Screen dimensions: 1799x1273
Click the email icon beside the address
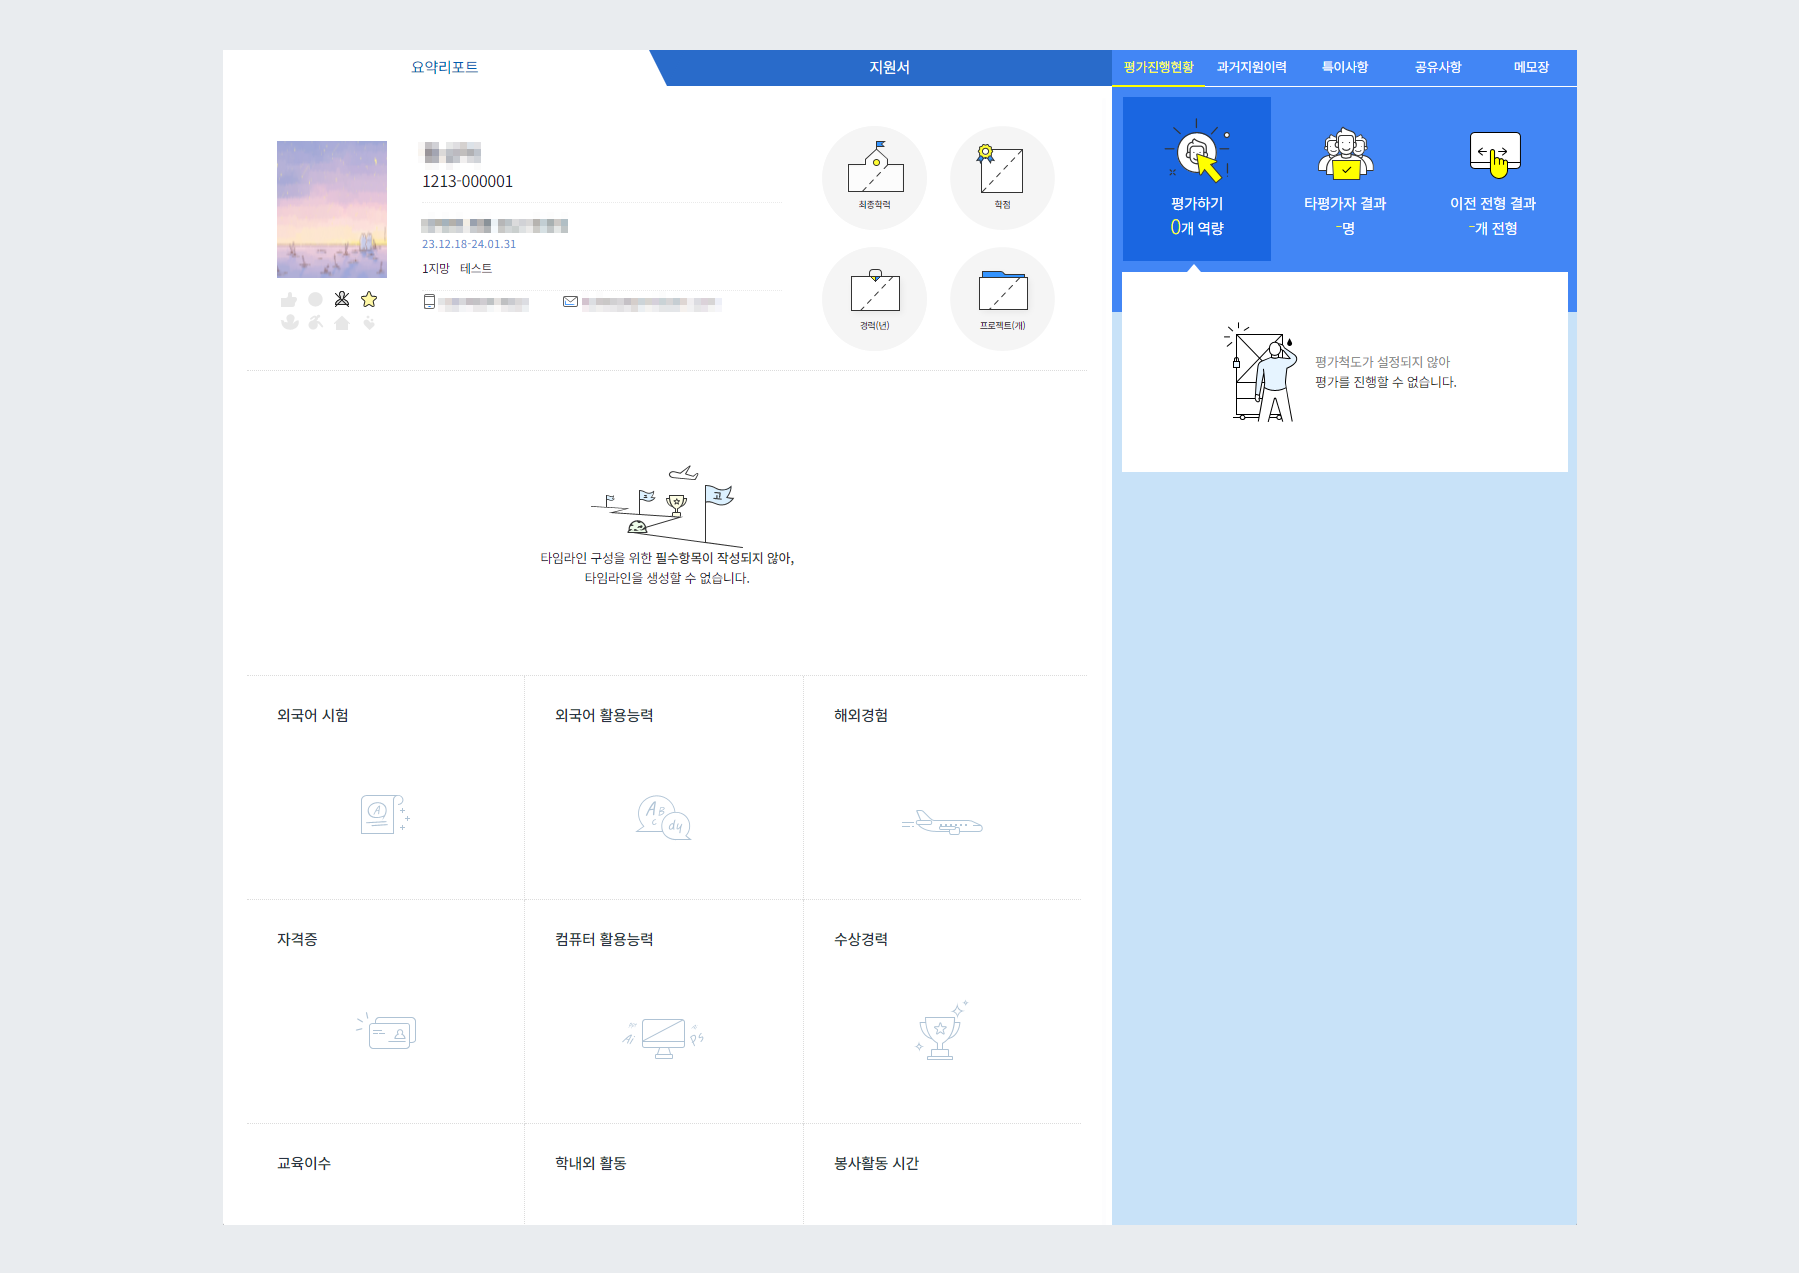pyautogui.click(x=571, y=303)
